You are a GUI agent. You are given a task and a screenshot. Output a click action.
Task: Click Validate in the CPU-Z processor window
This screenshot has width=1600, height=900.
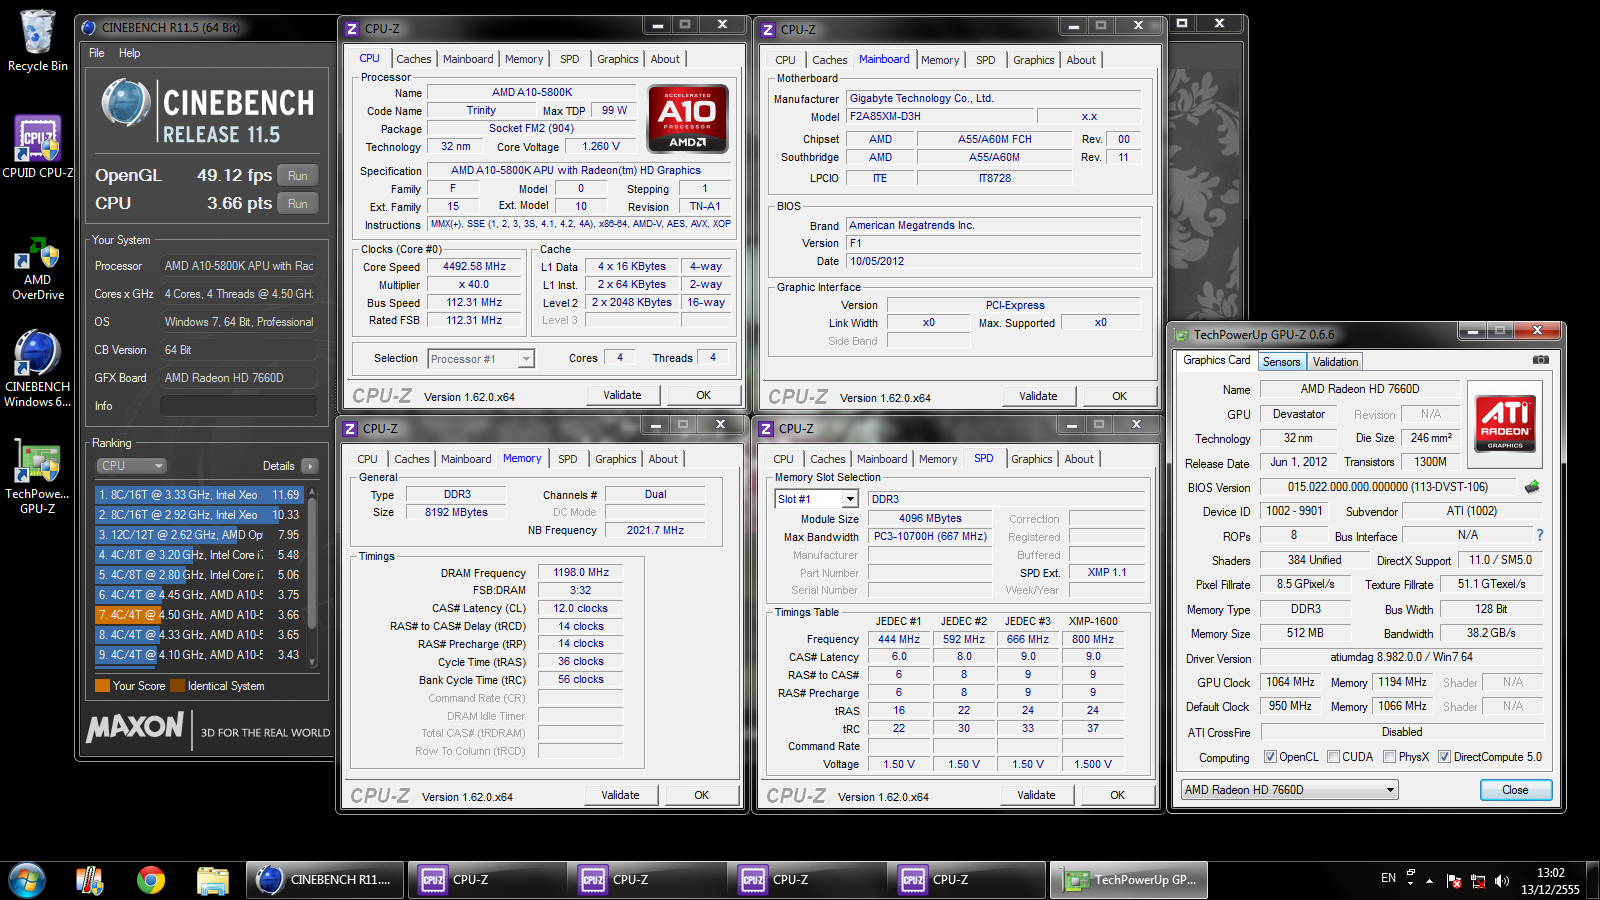(x=622, y=395)
